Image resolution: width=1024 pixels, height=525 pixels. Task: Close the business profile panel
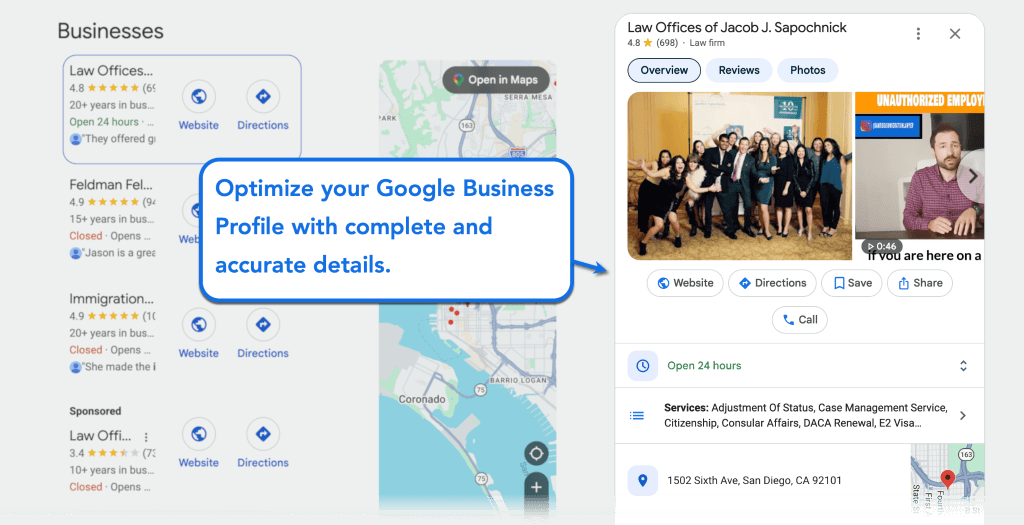point(955,34)
